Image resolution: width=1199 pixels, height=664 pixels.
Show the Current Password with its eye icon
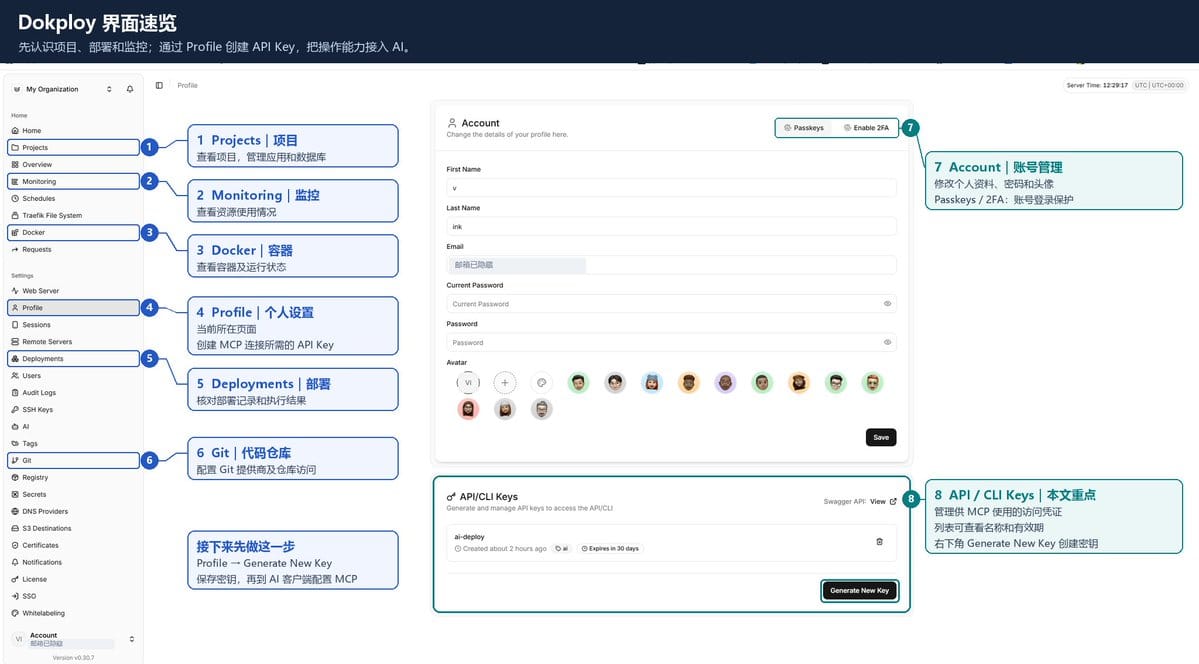click(887, 304)
